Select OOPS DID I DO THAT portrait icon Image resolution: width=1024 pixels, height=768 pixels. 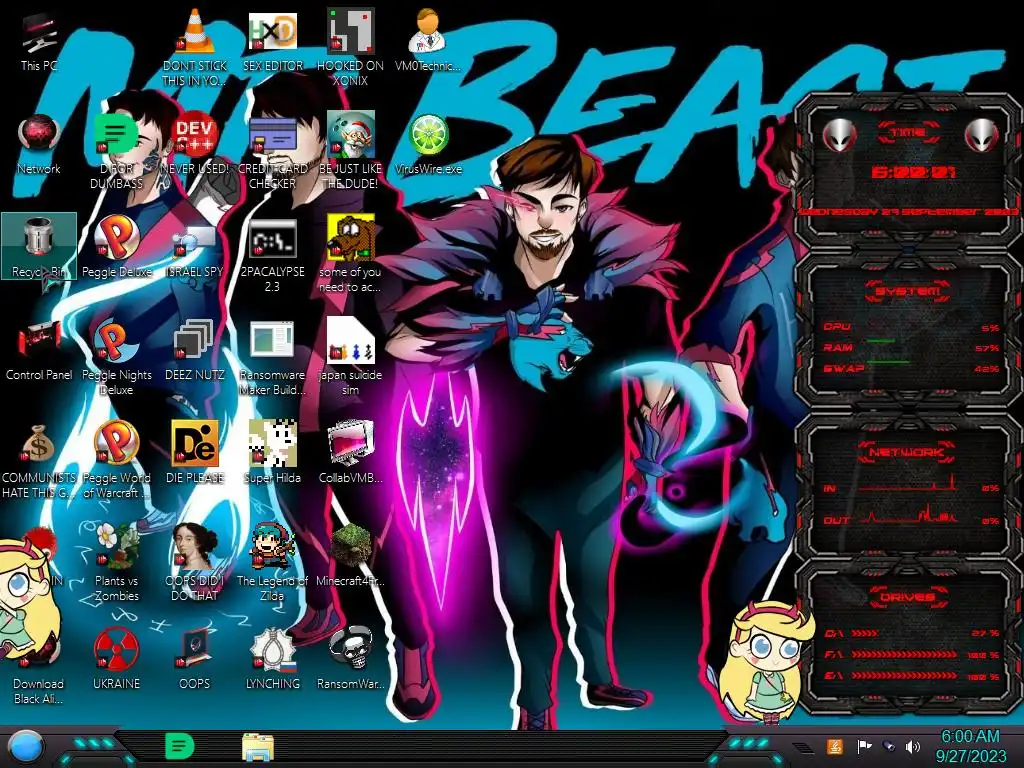(195, 563)
